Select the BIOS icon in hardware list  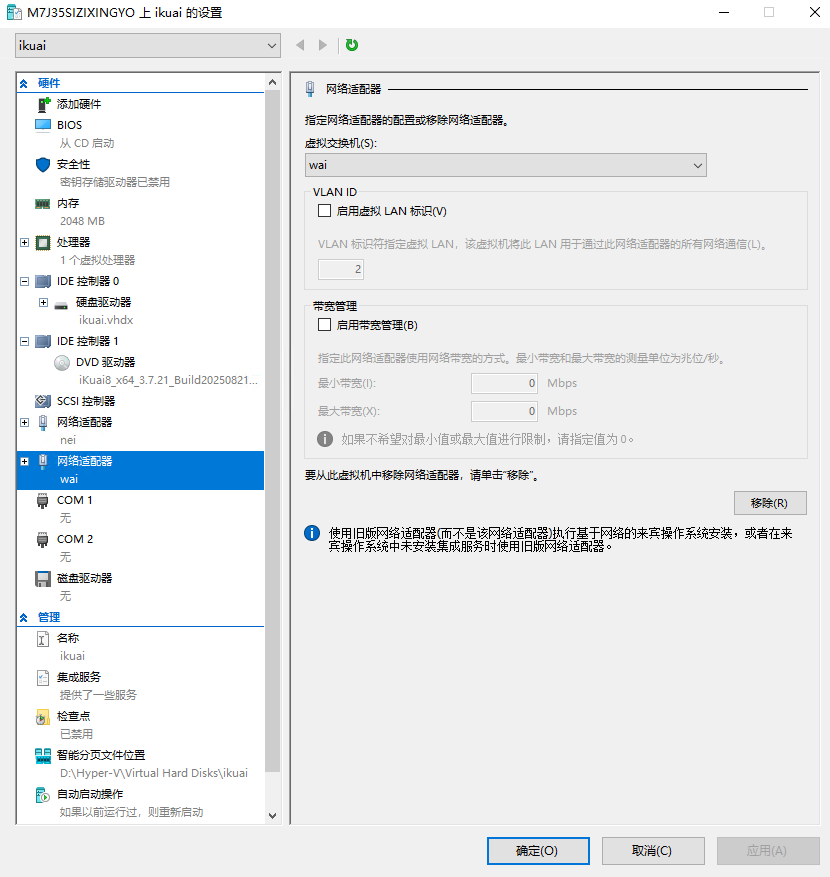(x=43, y=125)
